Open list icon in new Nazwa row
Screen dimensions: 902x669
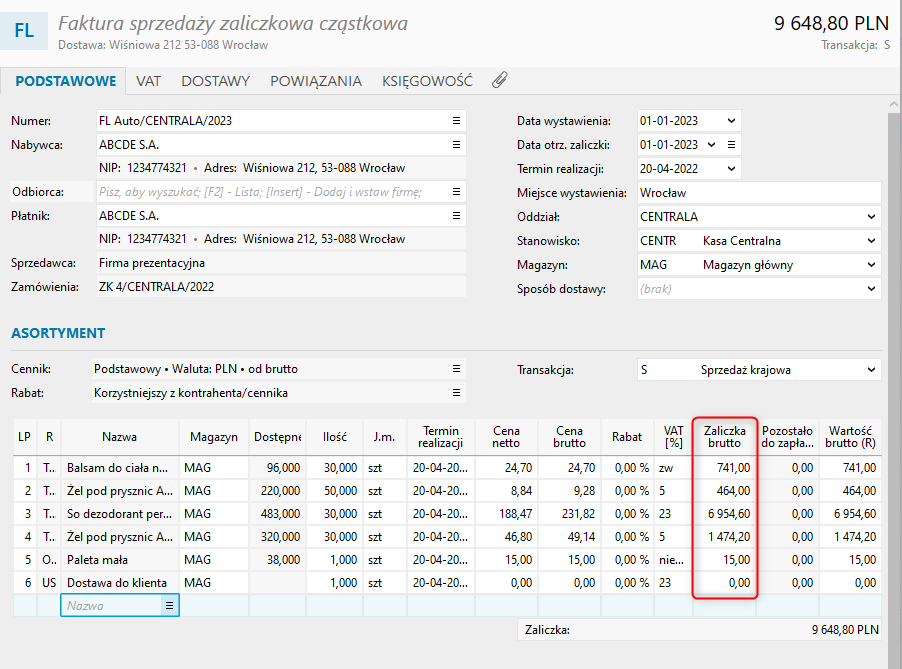pyautogui.click(x=169, y=606)
